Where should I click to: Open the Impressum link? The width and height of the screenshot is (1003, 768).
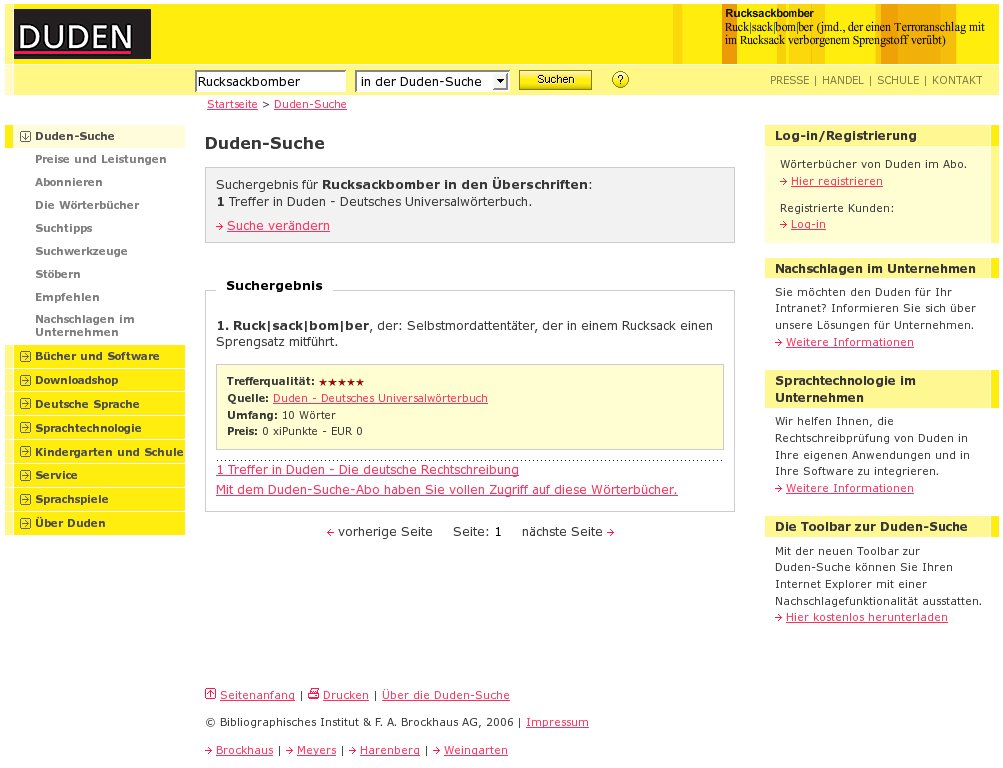pos(557,722)
